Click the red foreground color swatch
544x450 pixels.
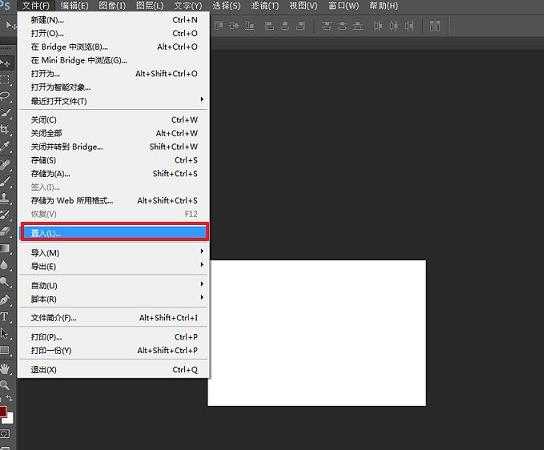3,412
